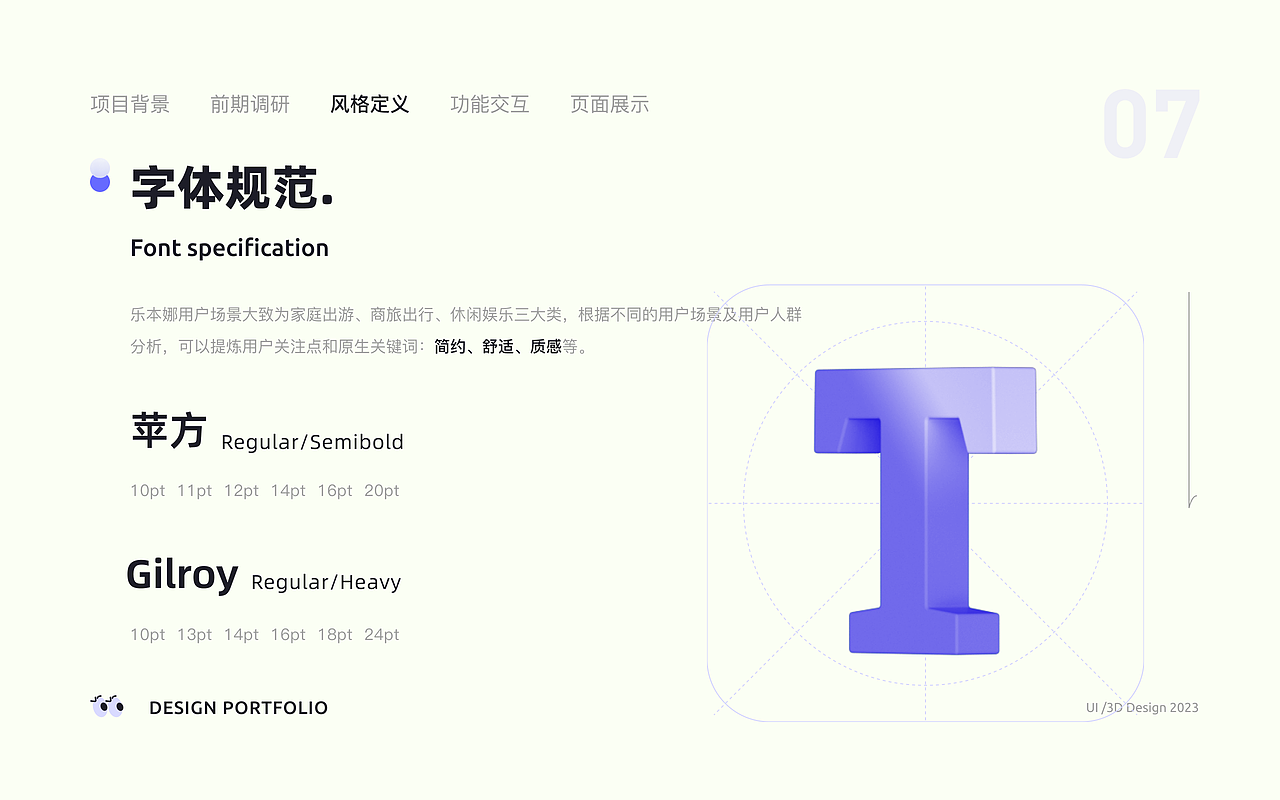Click the 苹方 font name
1280x800 pixels.
click(x=168, y=430)
